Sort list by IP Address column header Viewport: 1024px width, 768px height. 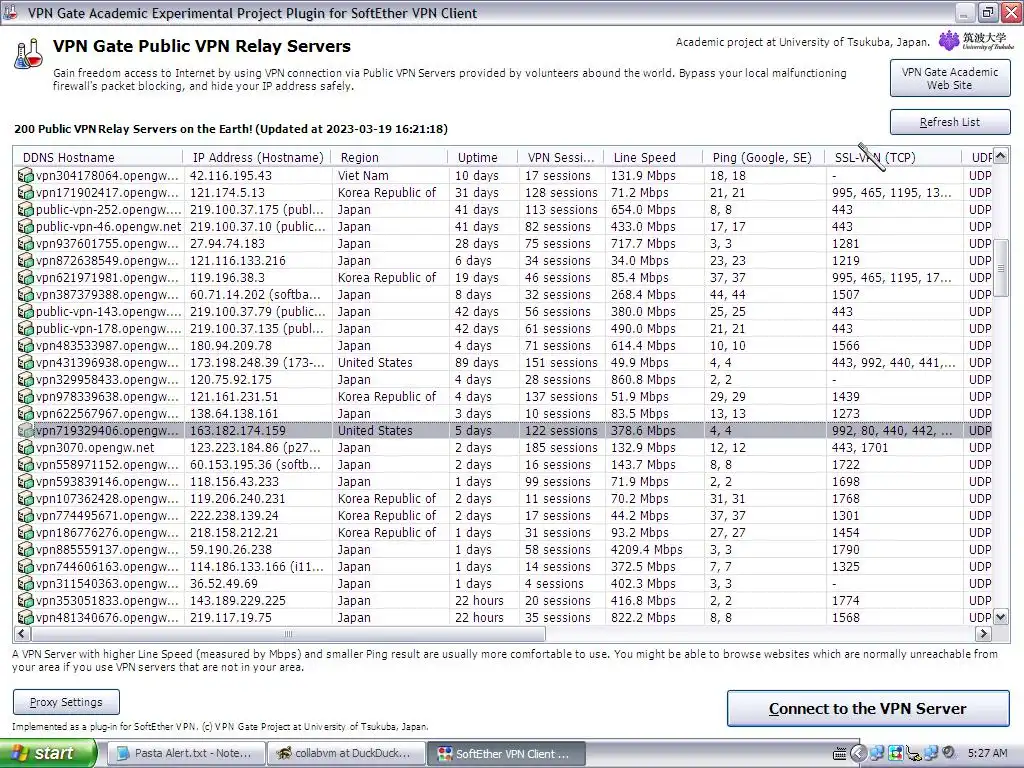point(257,157)
